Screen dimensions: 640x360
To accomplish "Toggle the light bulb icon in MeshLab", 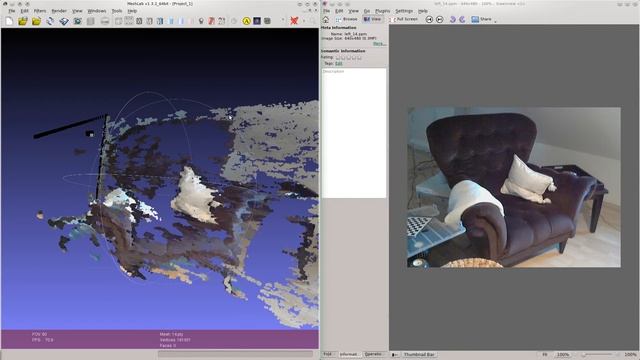I will tap(201, 21).
